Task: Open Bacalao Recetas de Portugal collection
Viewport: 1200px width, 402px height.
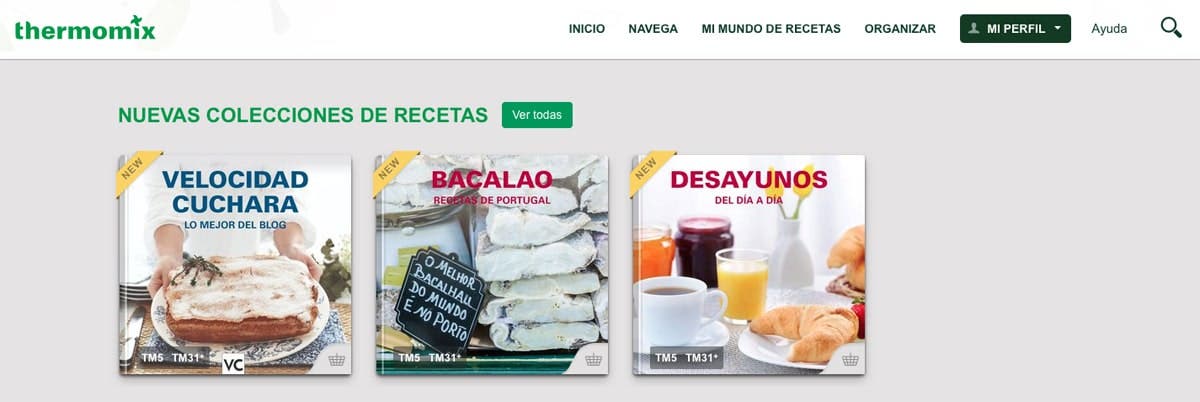Action: click(492, 265)
